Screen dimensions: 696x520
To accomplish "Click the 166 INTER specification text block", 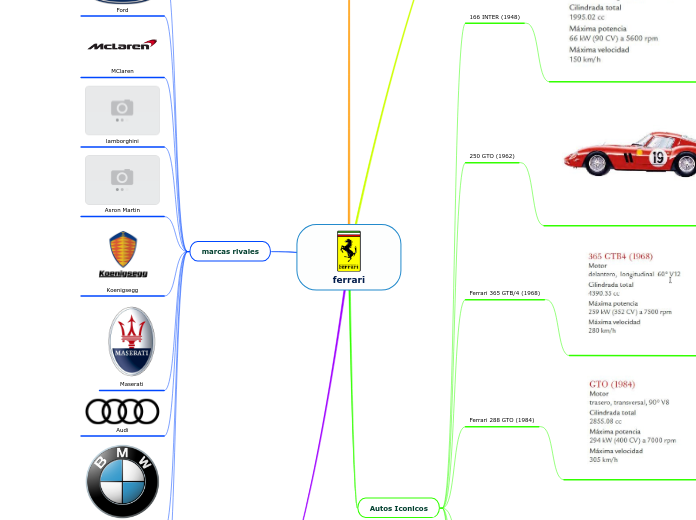I will click(613, 32).
